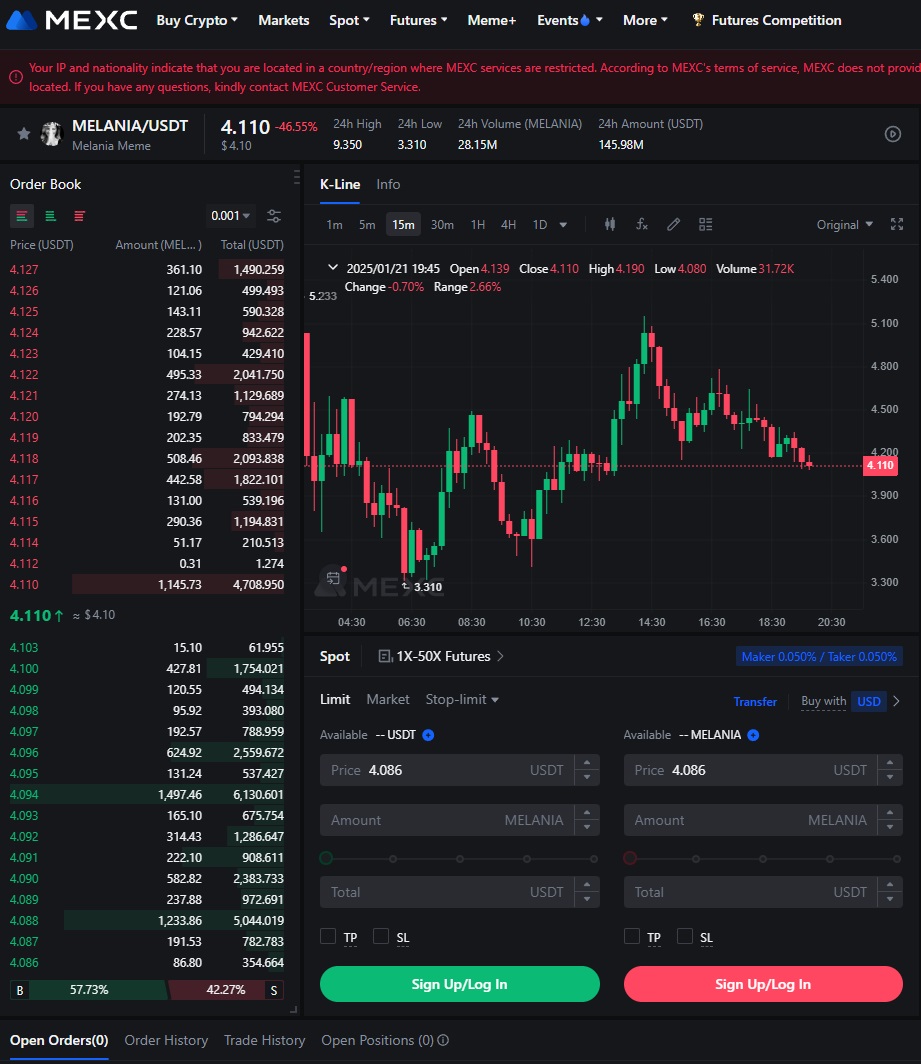921x1064 pixels.
Task: Check the sell-side TP checkbox
Action: coord(632,936)
